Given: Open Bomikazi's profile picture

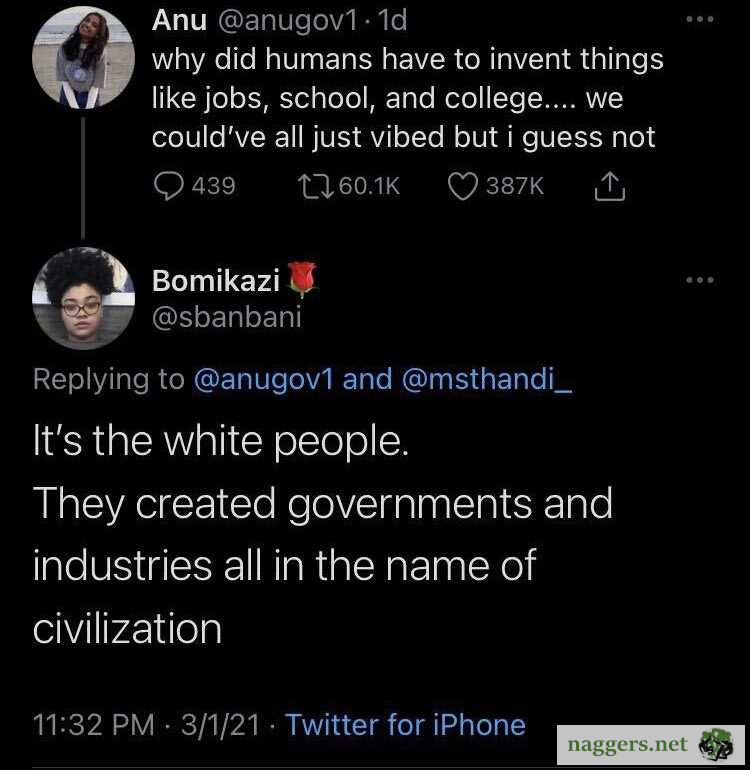Looking at the screenshot, I should coord(83,298).
